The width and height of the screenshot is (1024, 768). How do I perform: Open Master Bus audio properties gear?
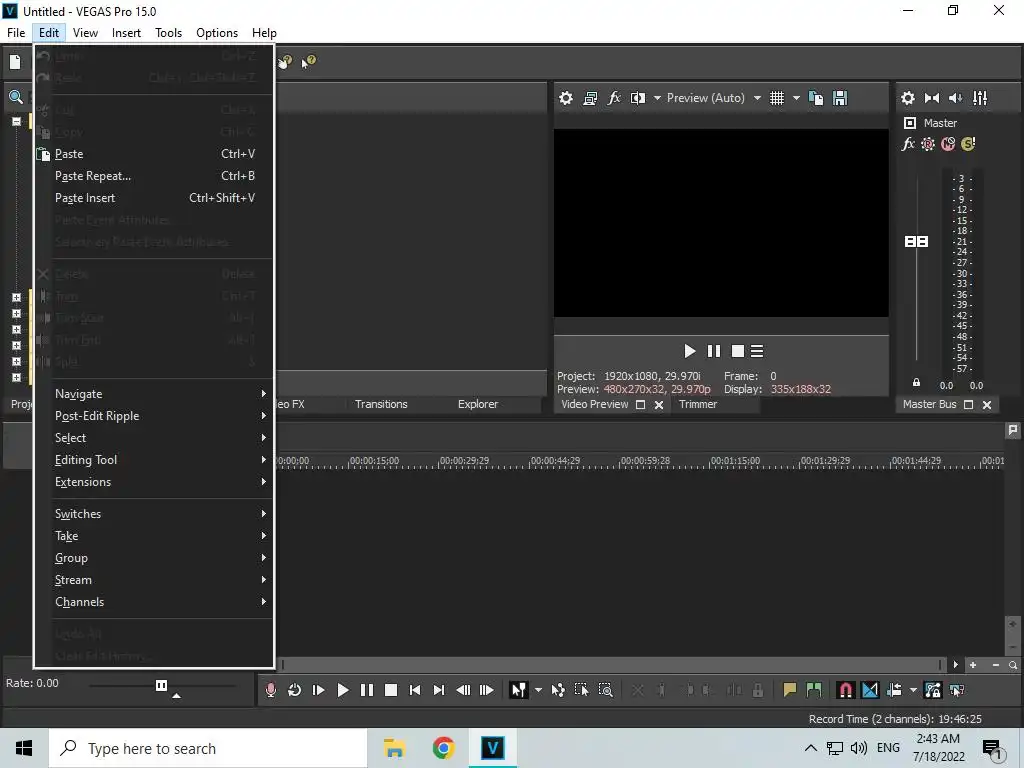coord(908,98)
